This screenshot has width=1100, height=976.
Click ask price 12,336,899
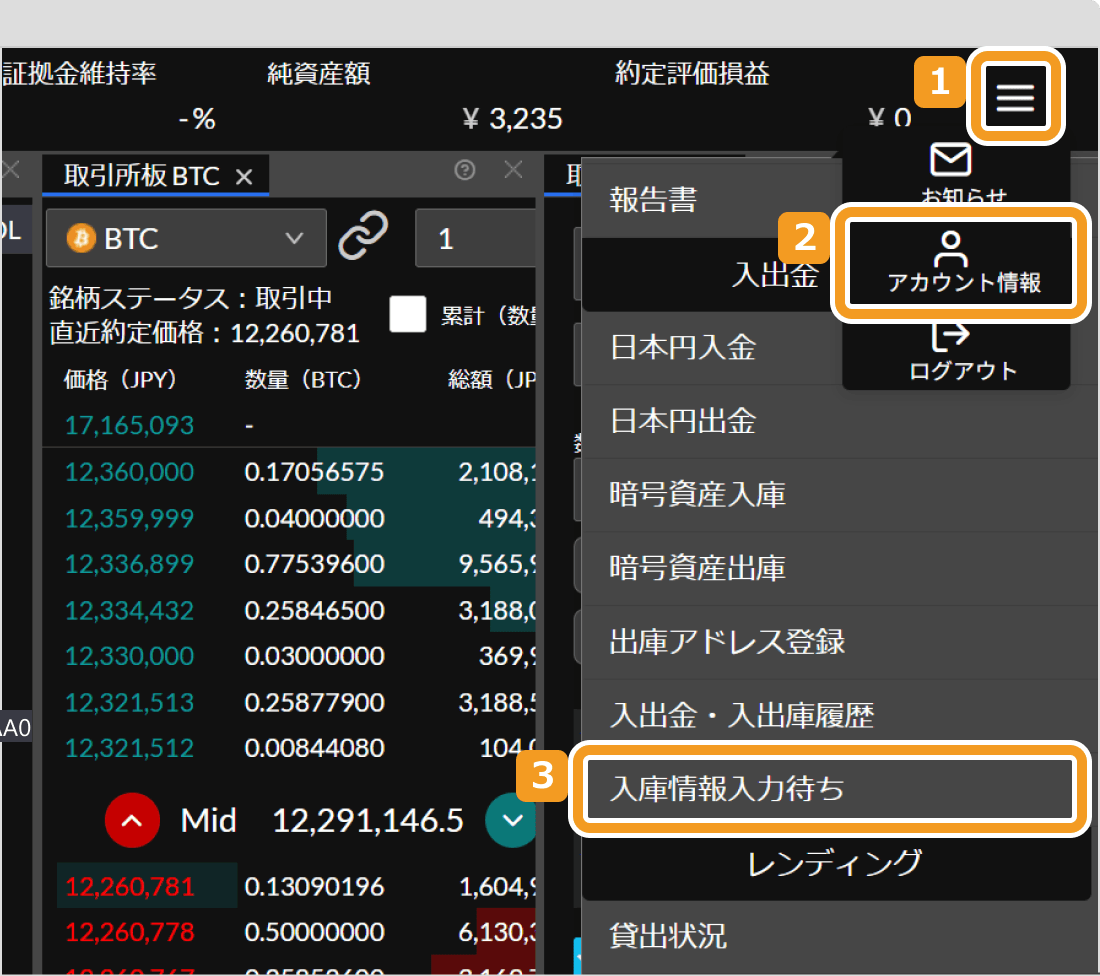coord(129,564)
